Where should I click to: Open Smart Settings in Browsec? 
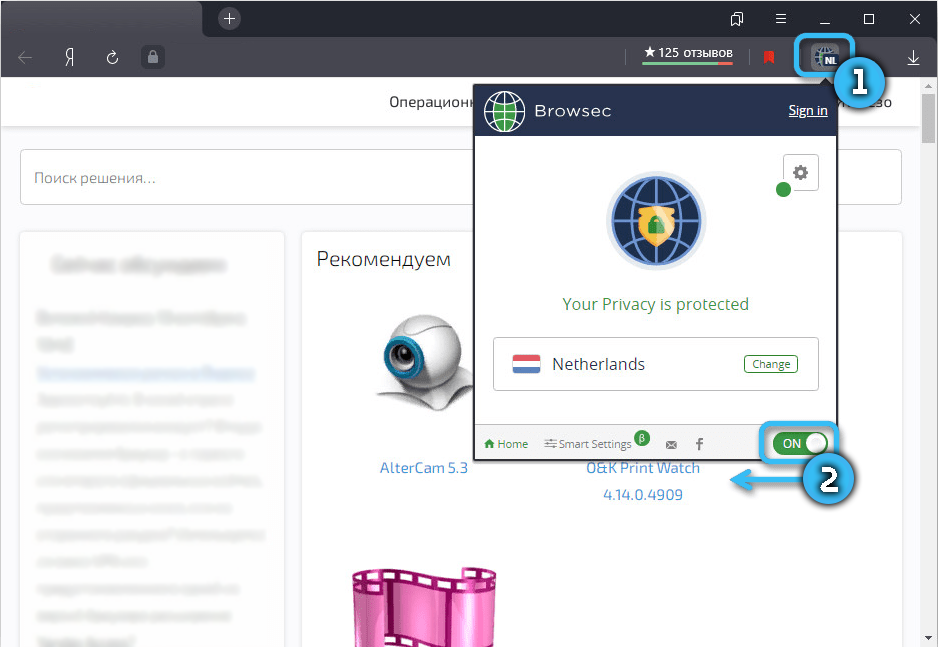588,444
